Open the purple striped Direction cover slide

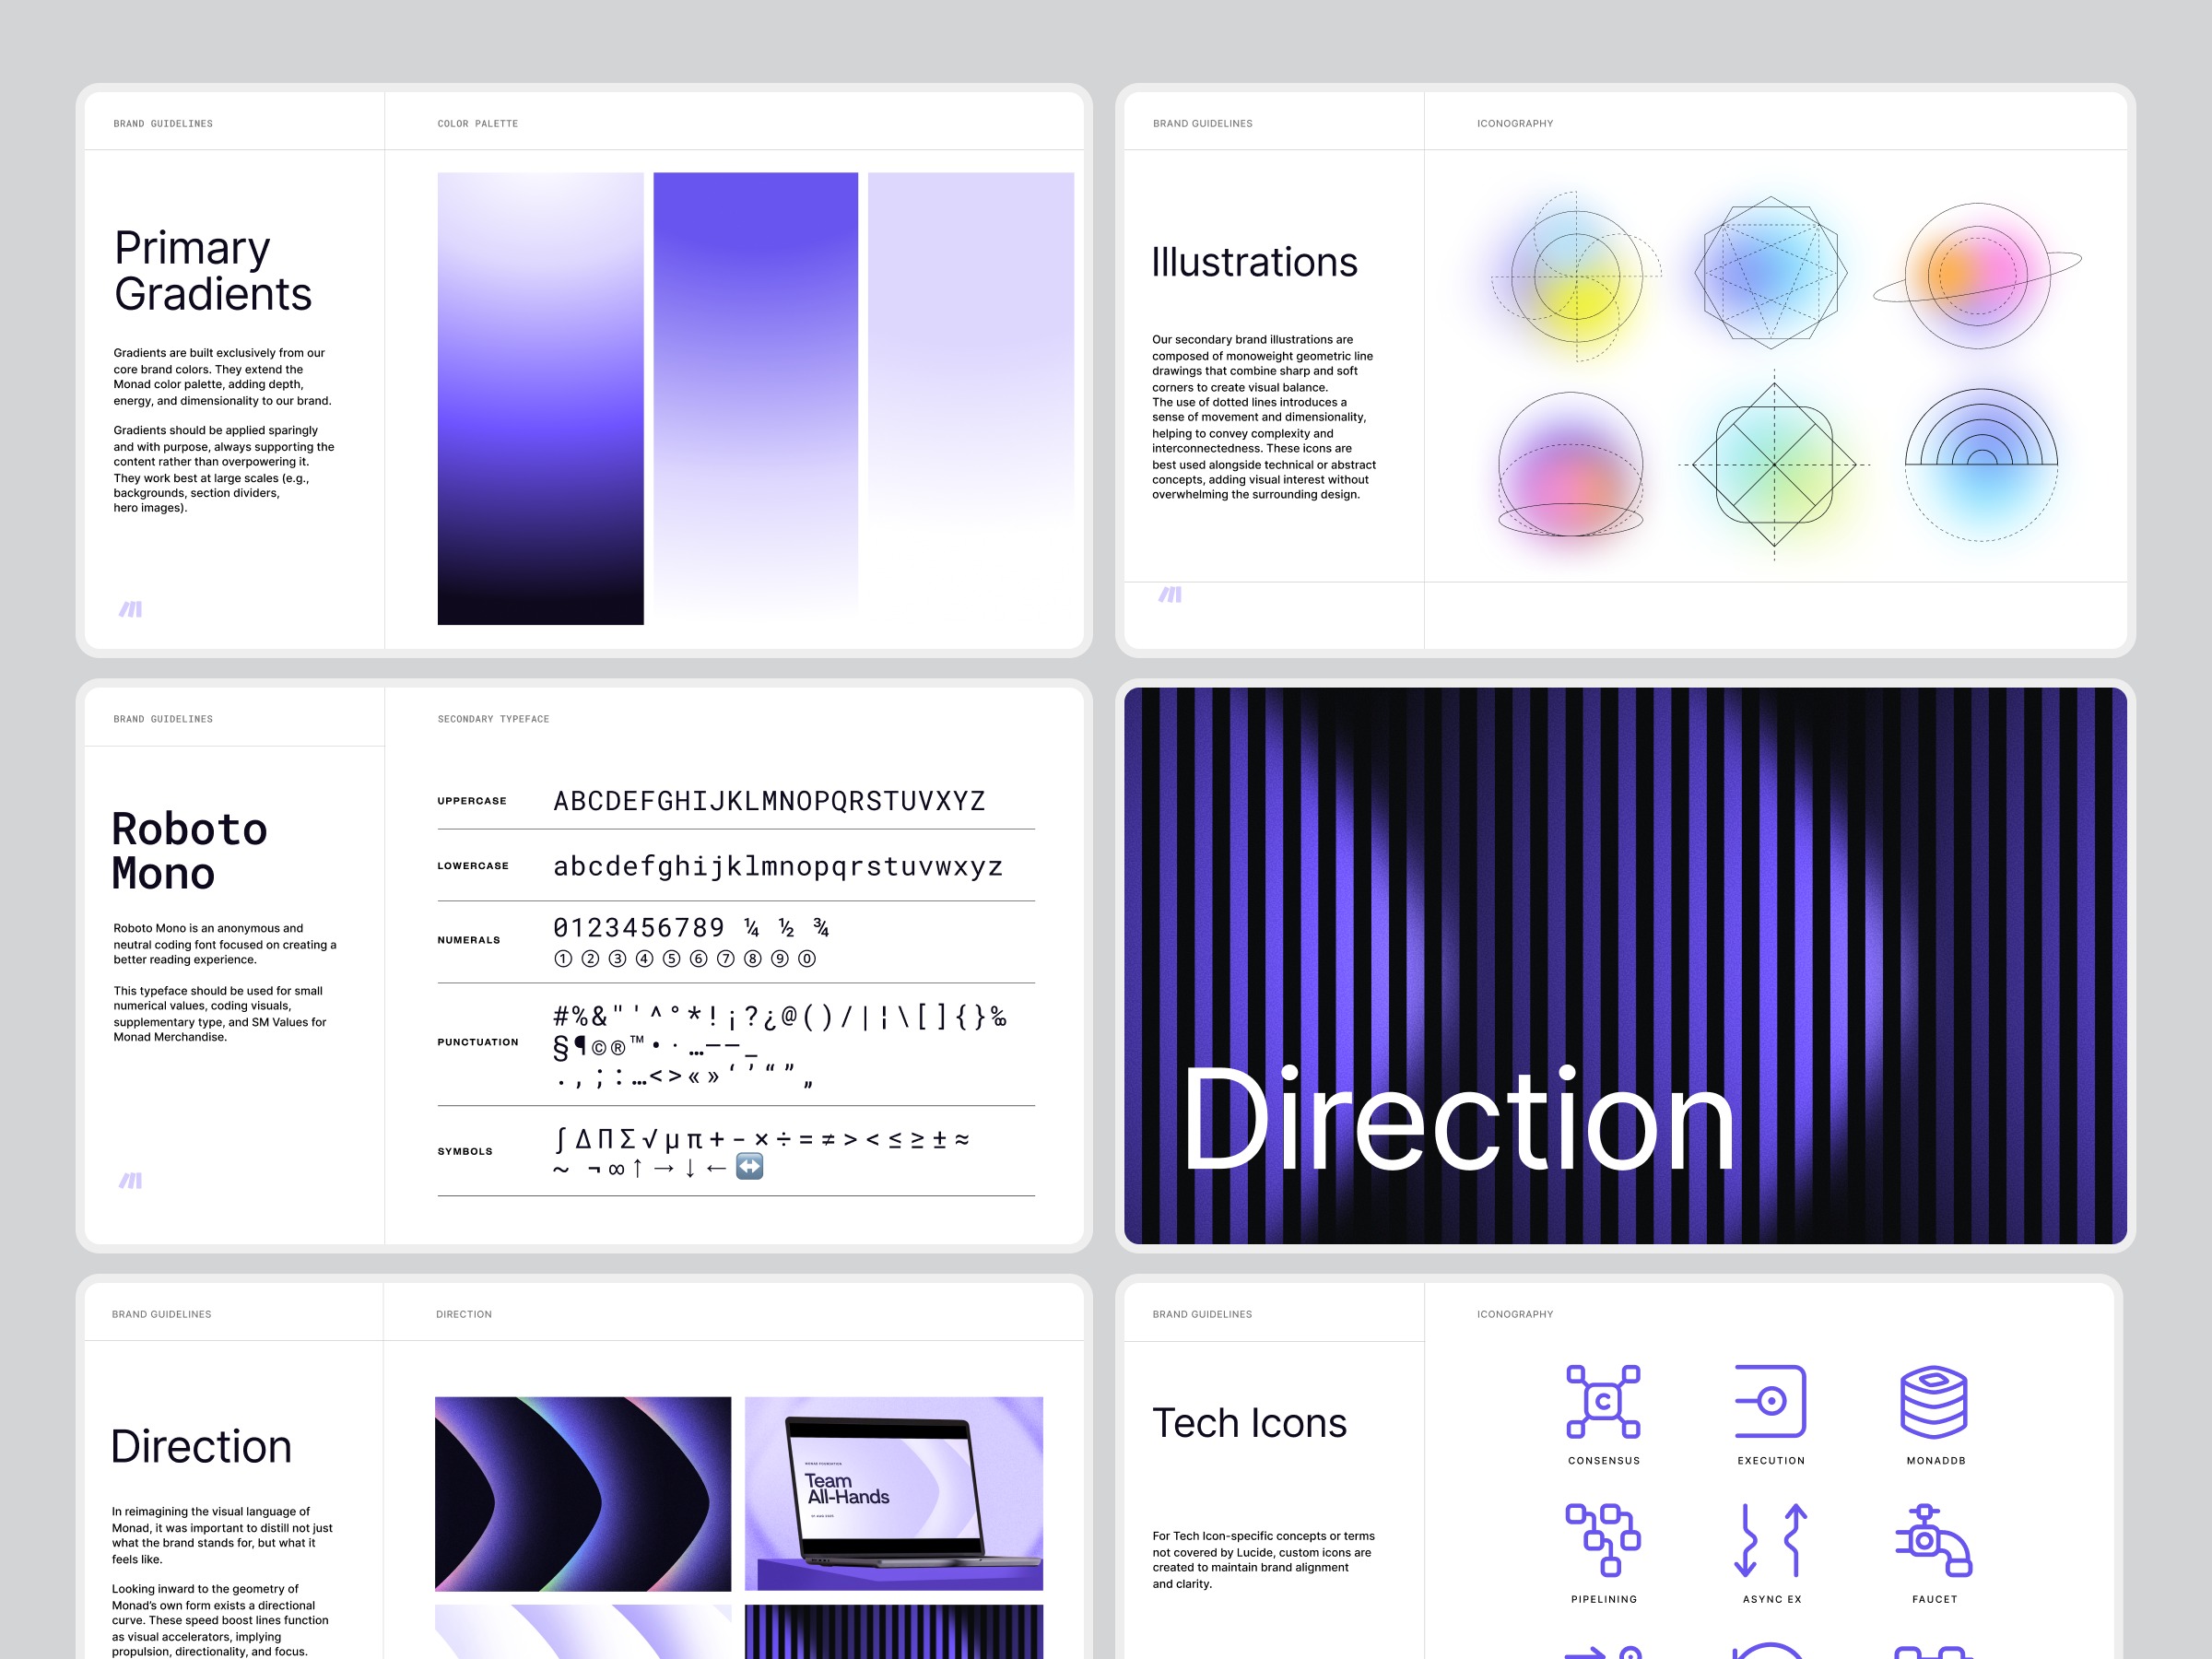coord(1625,965)
